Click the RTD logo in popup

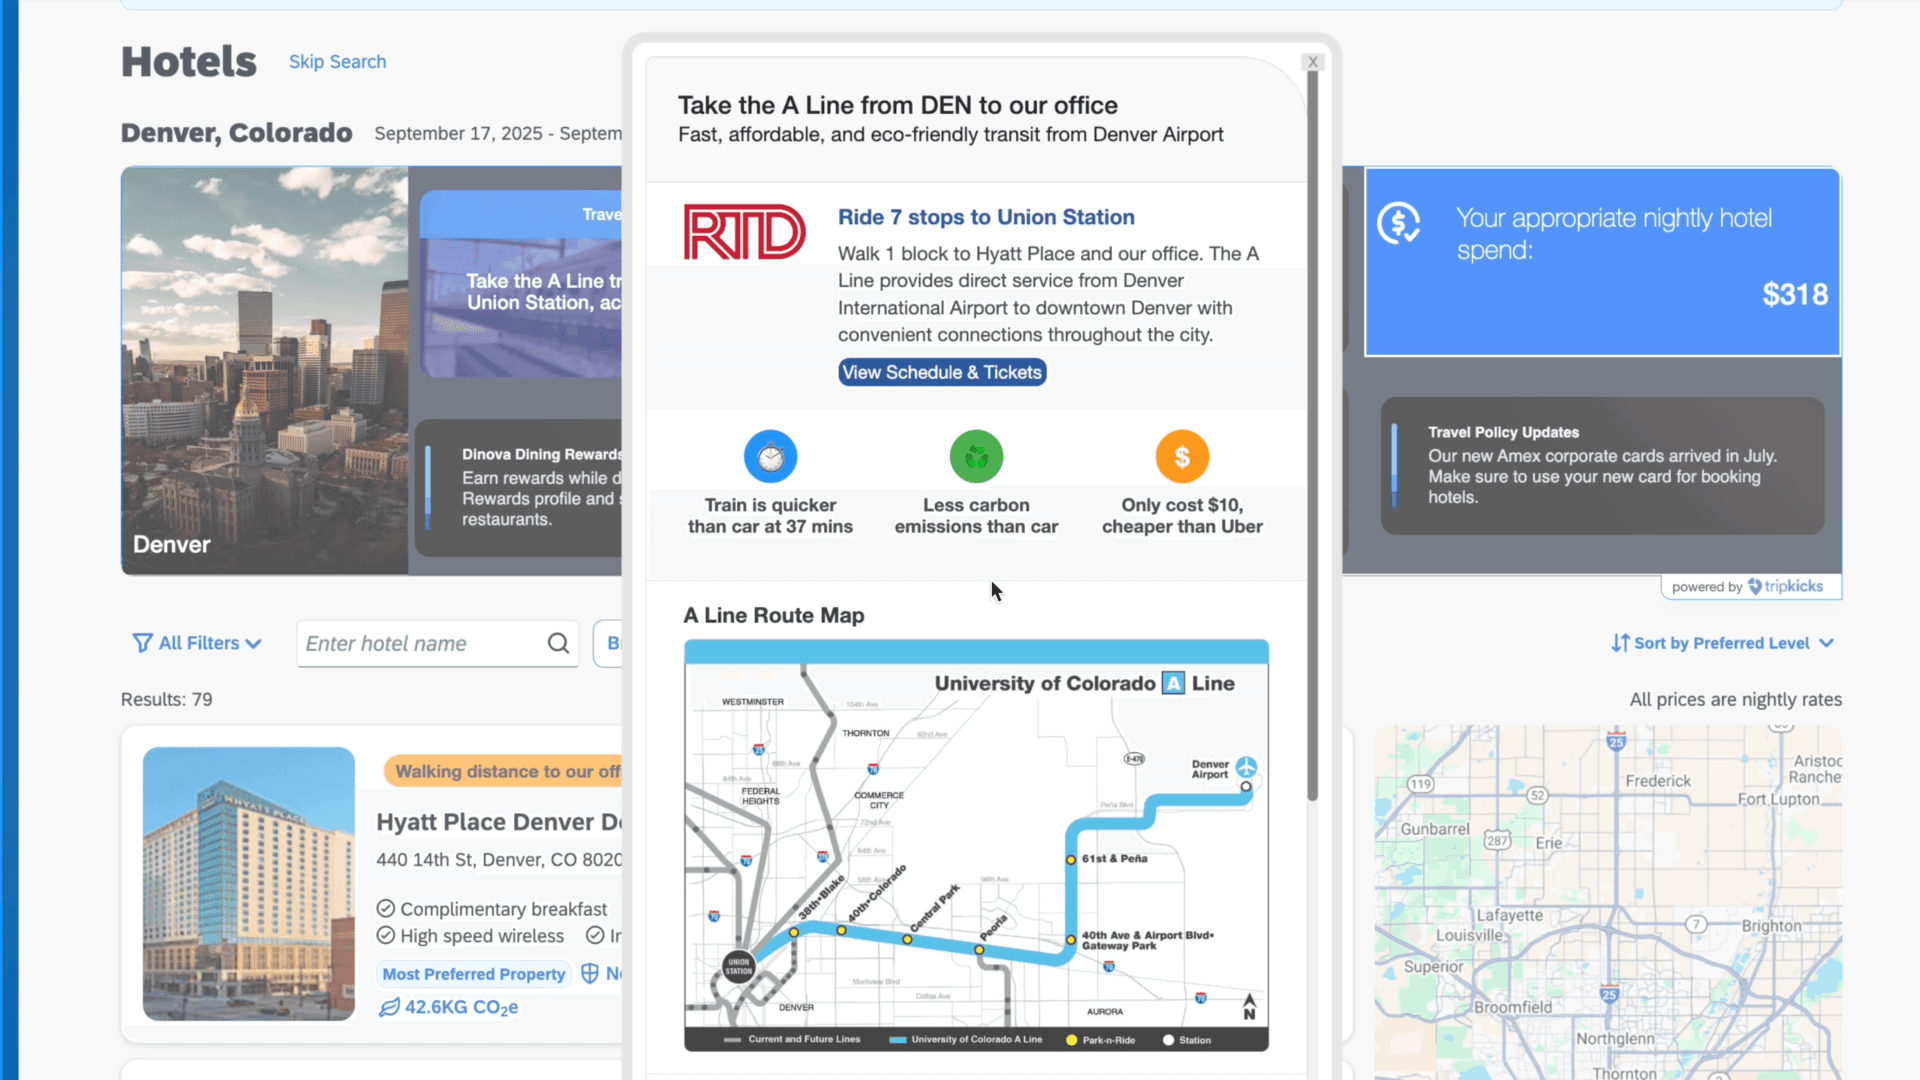coord(744,232)
